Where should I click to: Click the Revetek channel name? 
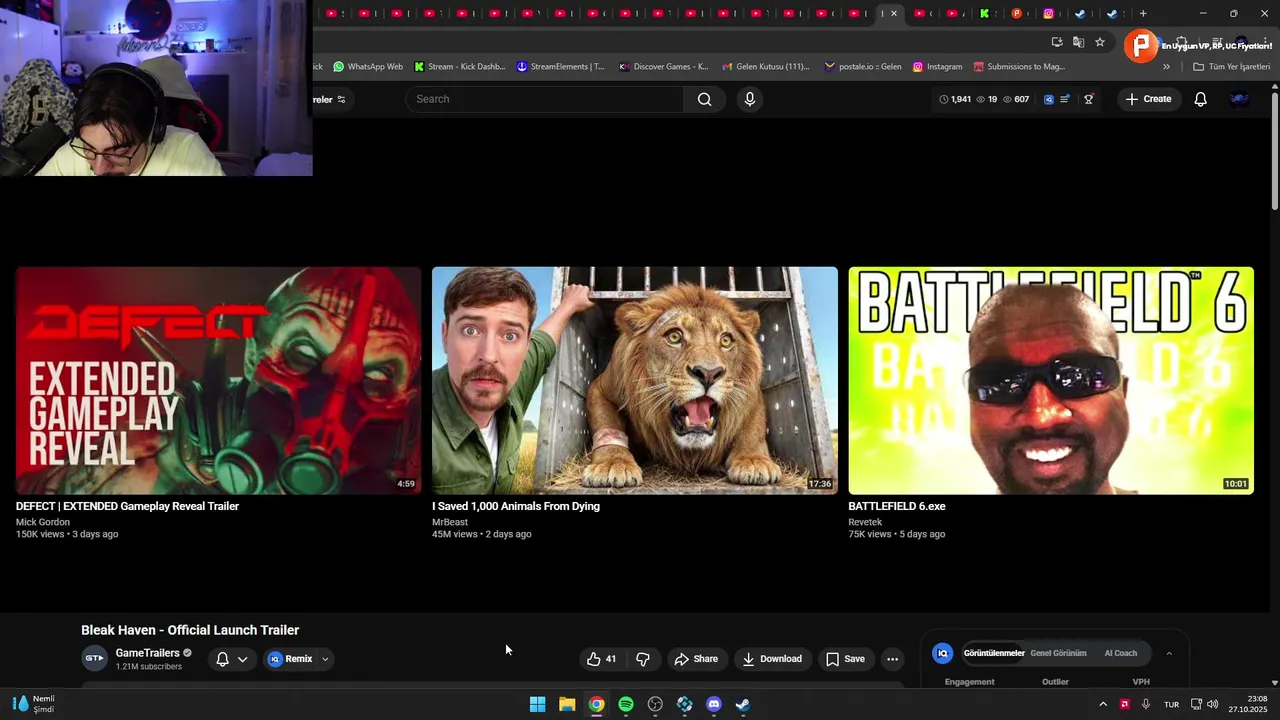click(865, 522)
